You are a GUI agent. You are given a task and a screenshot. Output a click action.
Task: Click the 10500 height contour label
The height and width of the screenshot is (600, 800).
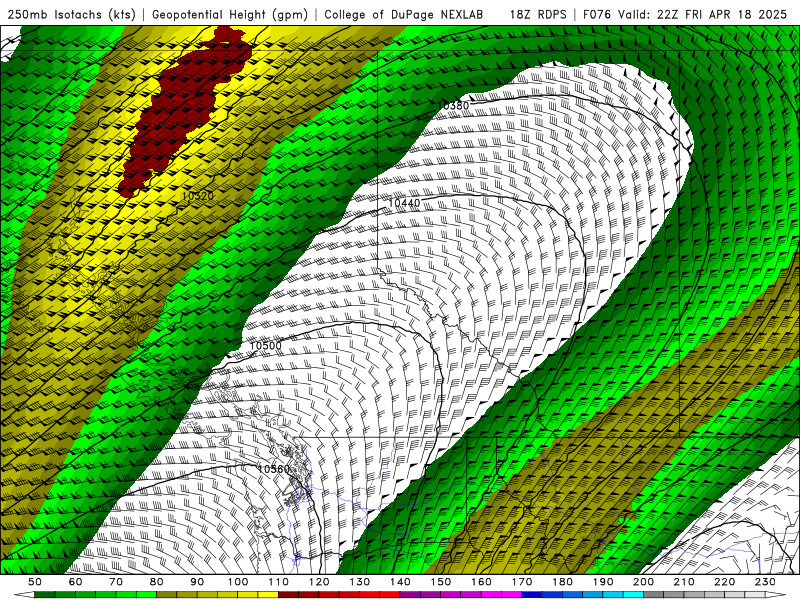click(x=265, y=345)
